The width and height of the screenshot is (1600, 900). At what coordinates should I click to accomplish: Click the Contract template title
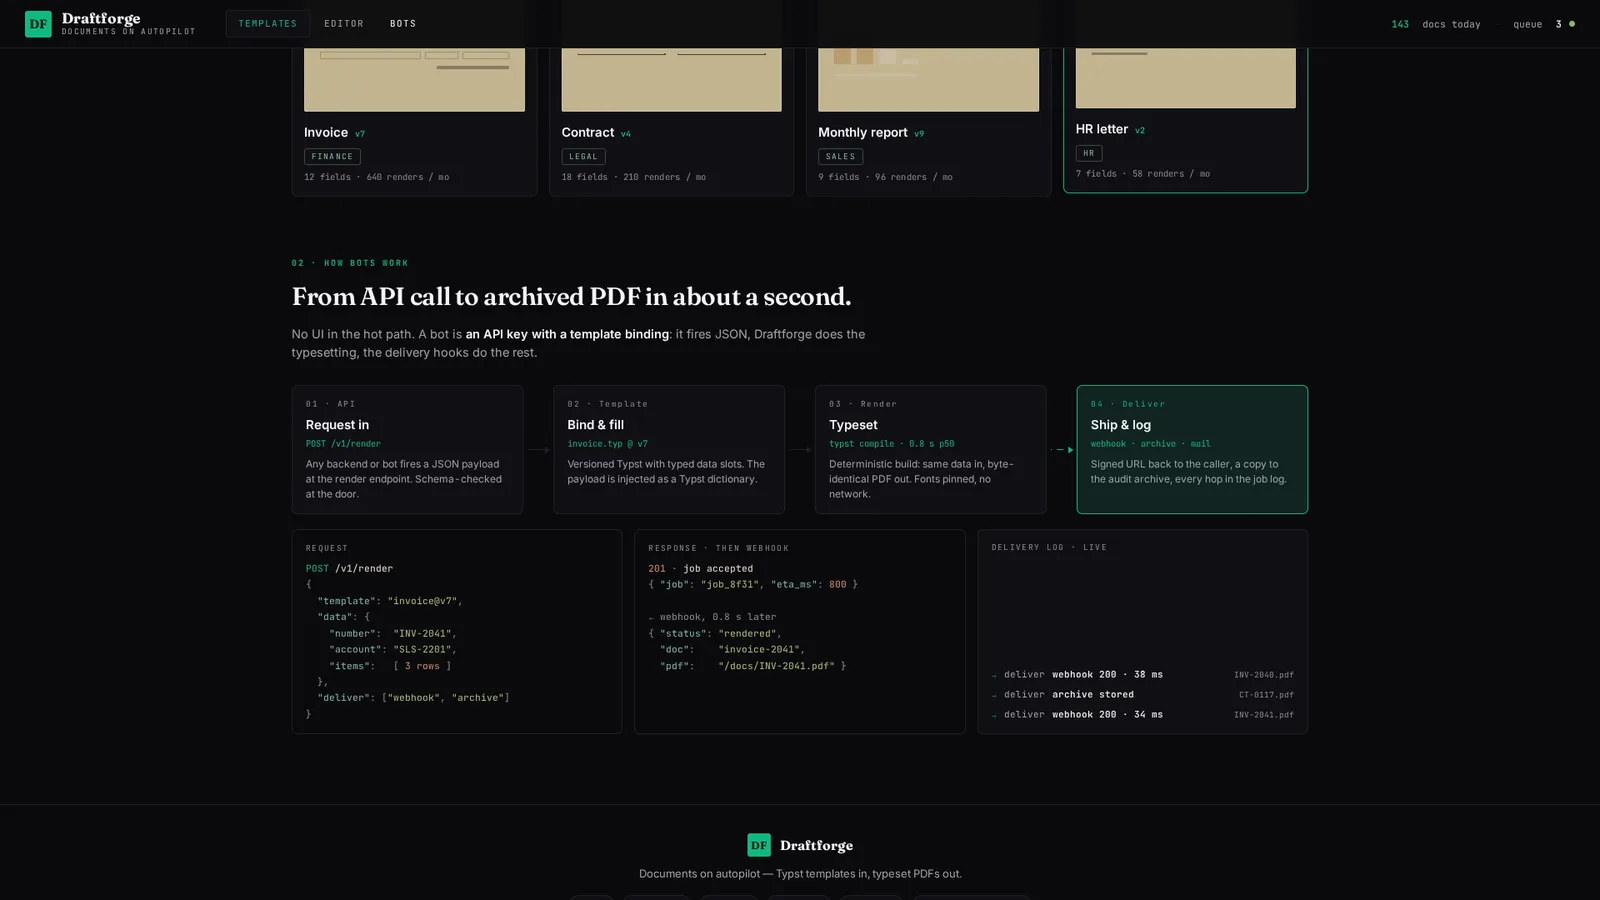pyautogui.click(x=588, y=132)
